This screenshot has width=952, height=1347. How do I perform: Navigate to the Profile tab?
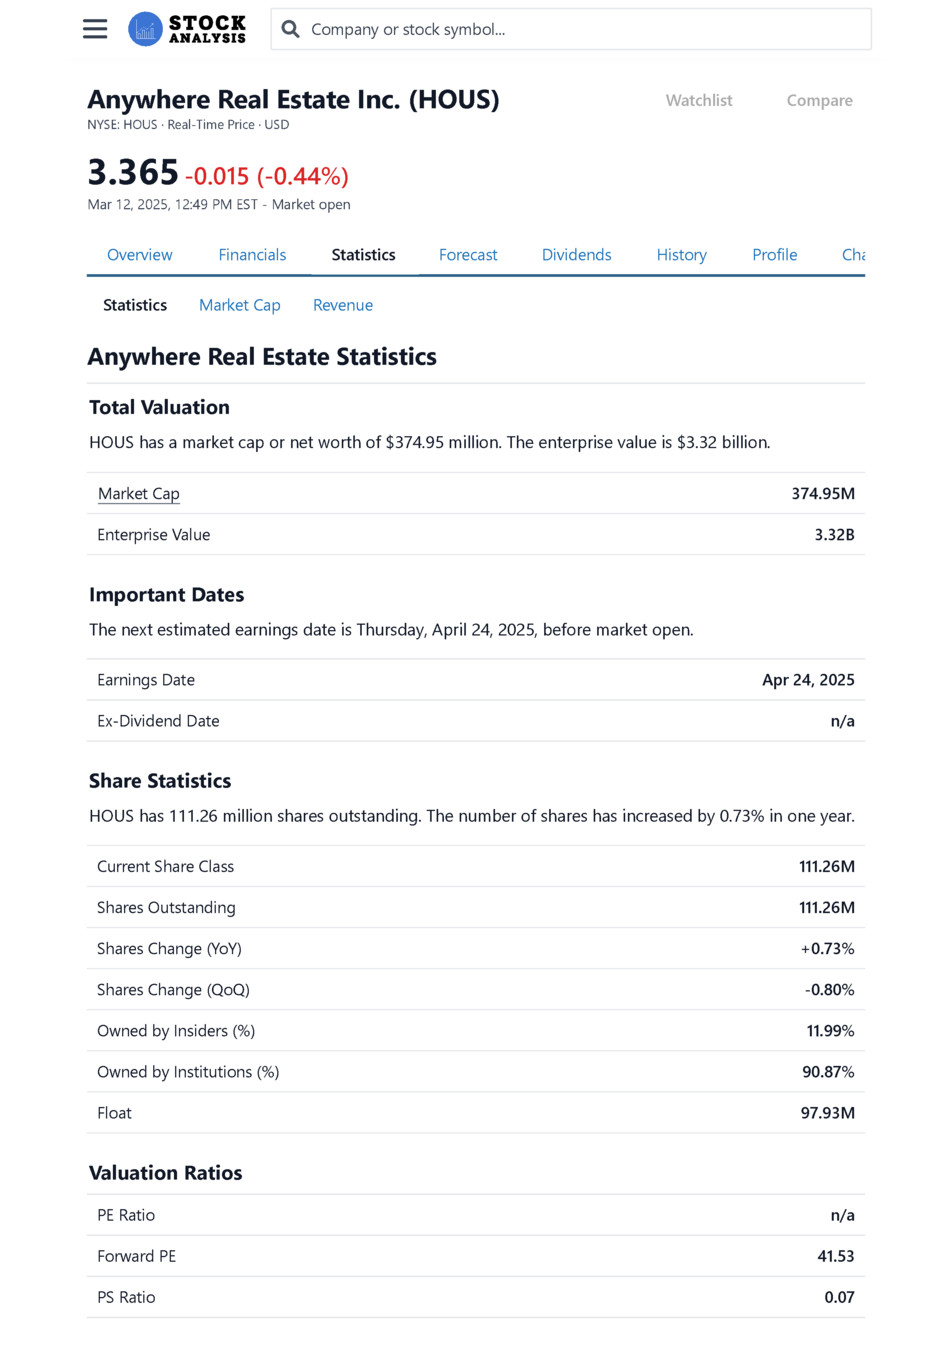click(774, 255)
